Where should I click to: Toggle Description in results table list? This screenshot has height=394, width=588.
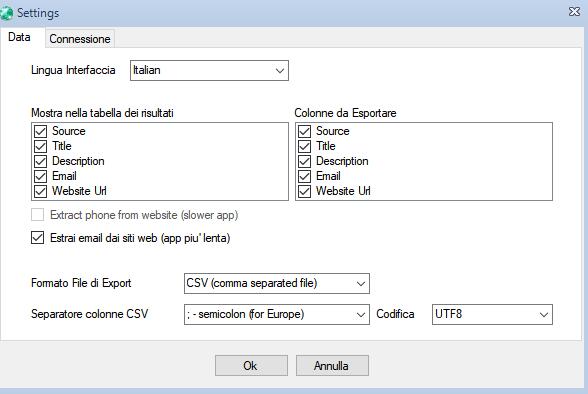coord(40,161)
